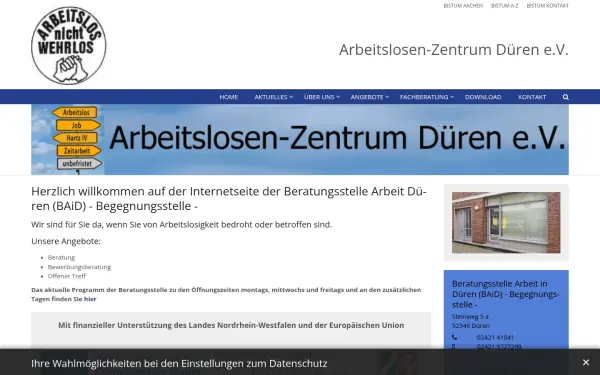Open the ANGEBOTE menu
600x375 pixels.
(367, 97)
